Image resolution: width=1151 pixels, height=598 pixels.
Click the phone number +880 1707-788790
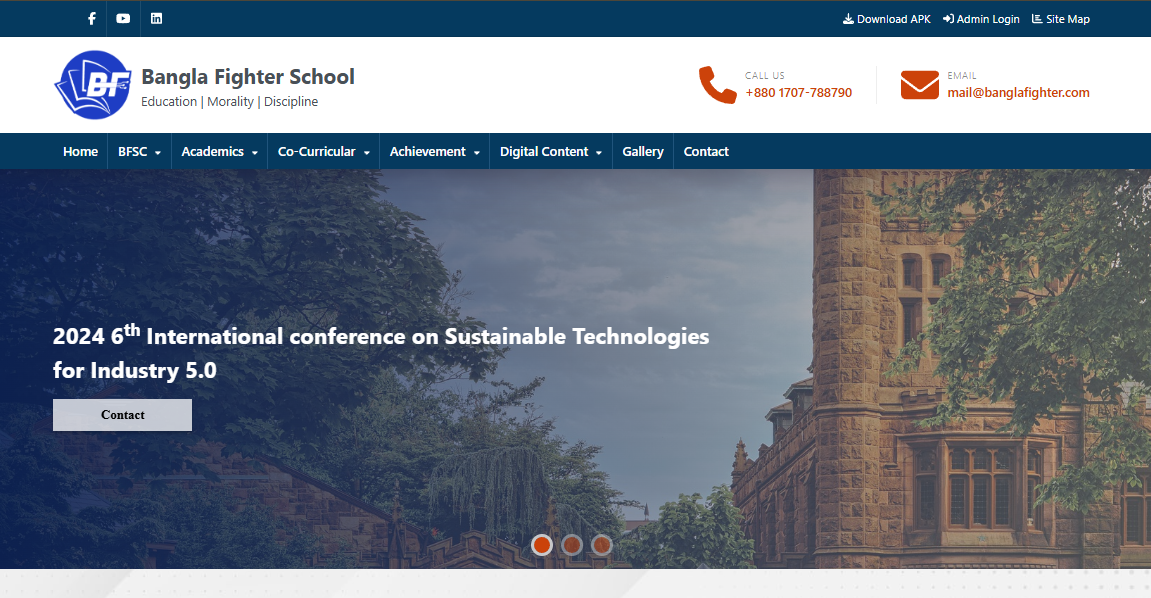798,92
